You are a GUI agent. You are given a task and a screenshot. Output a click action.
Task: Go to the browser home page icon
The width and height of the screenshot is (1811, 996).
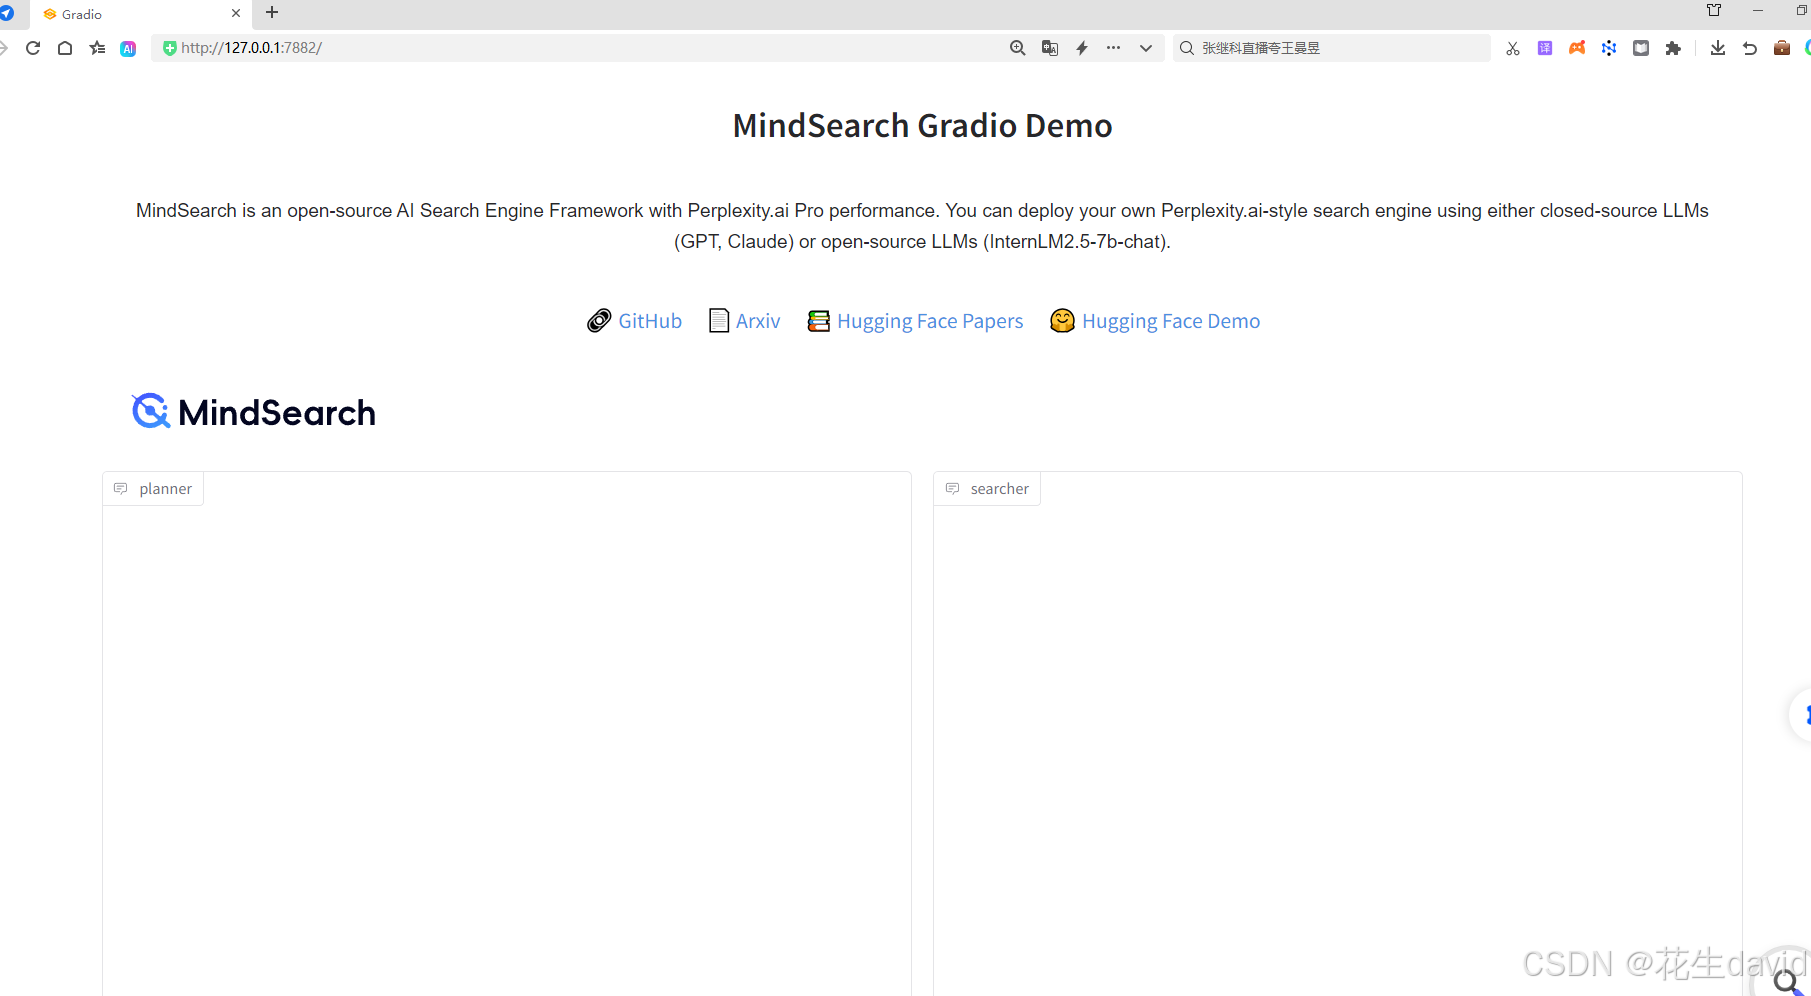coord(65,48)
